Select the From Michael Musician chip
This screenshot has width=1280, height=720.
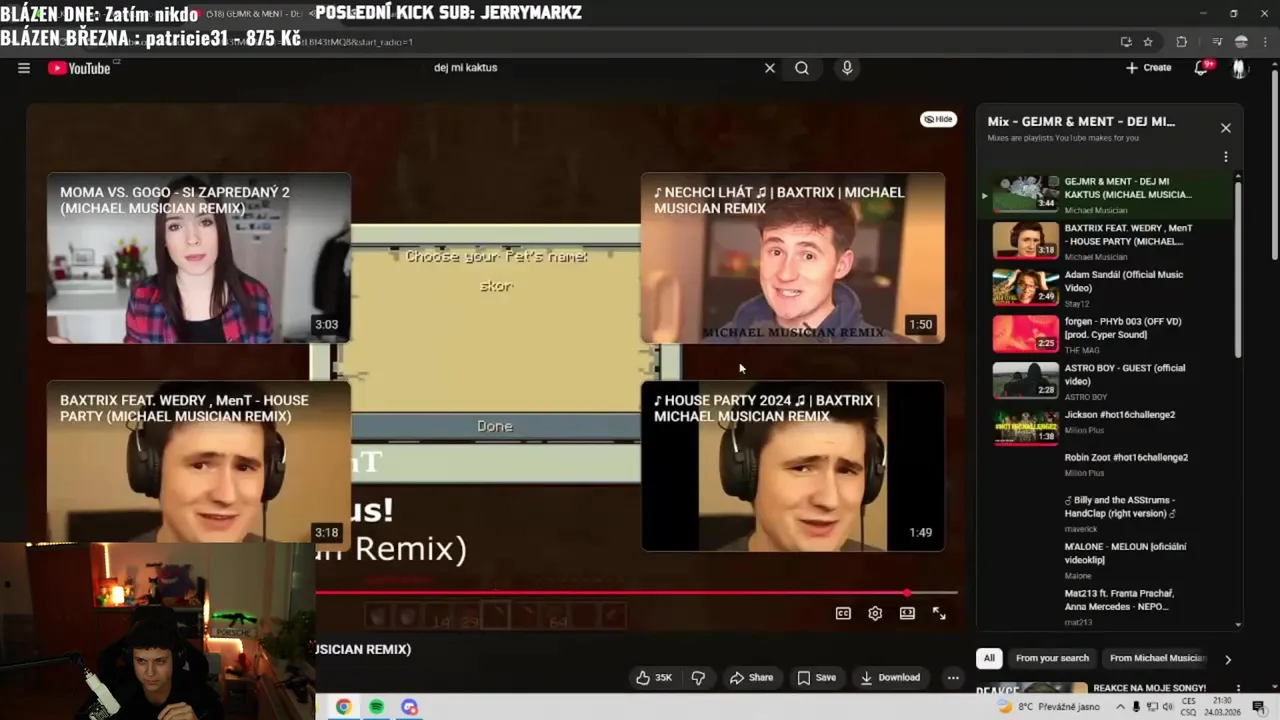(1156, 658)
